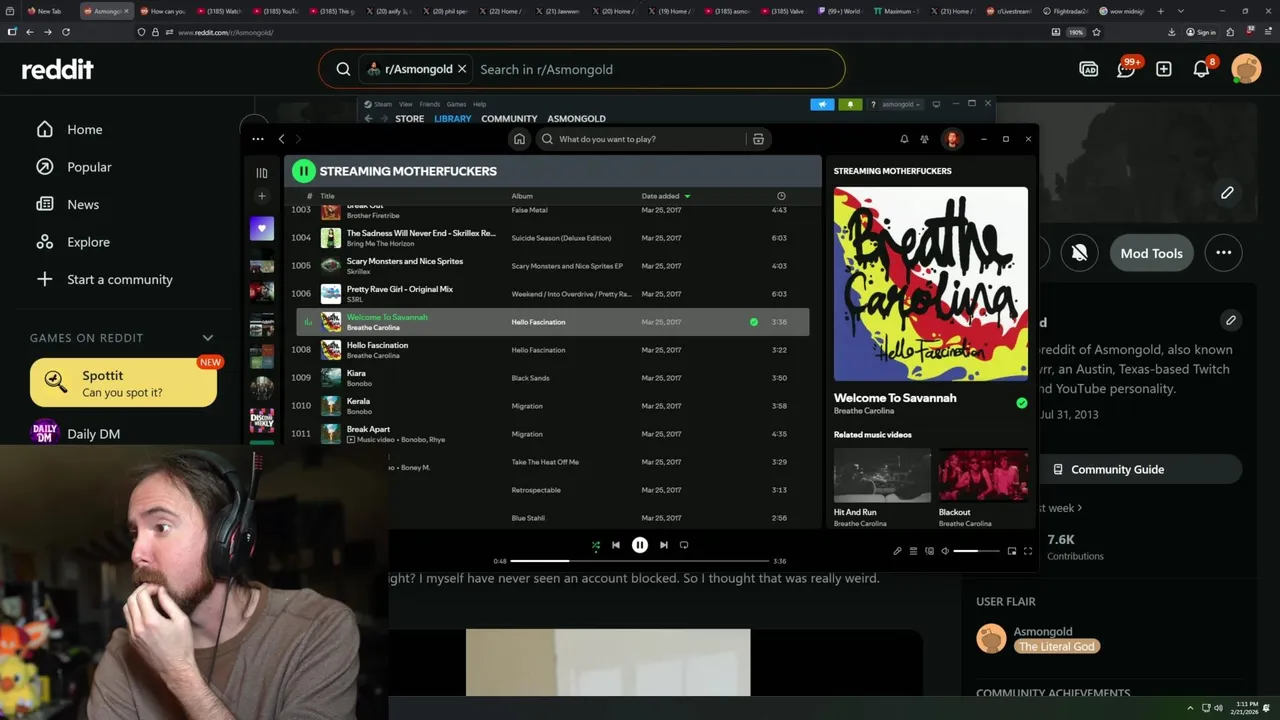1280x720 pixels.
Task: Select track Hello Fascination by Breathe Carolina
Action: 552,350
